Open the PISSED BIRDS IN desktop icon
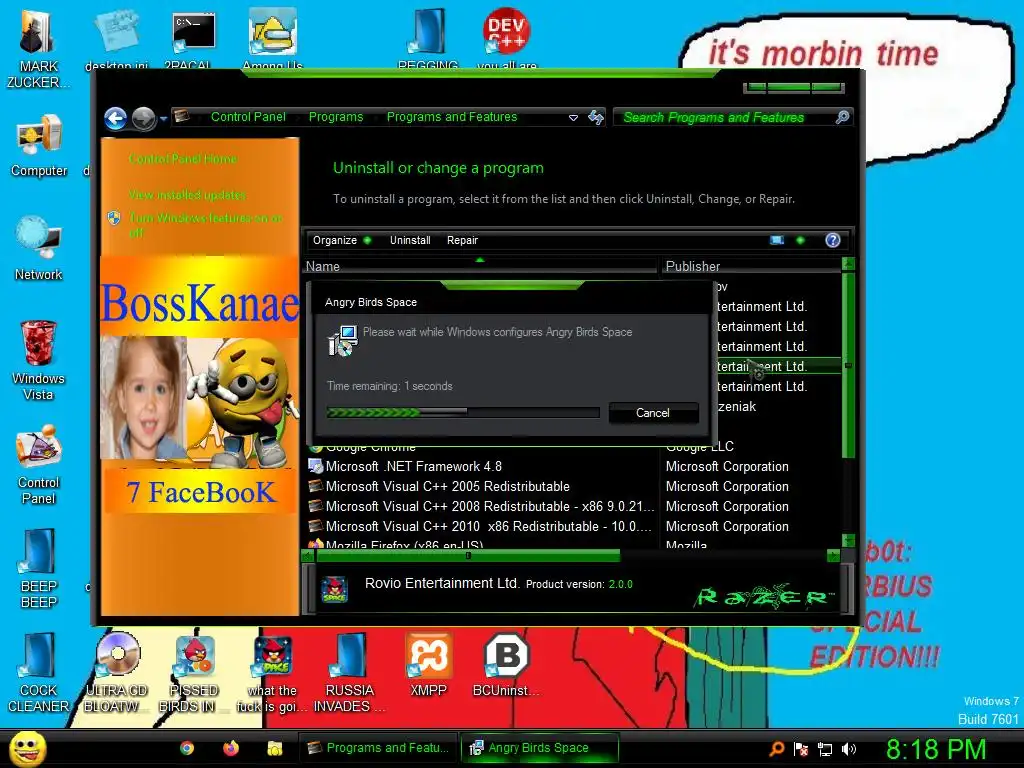The image size is (1024, 768). [194, 675]
